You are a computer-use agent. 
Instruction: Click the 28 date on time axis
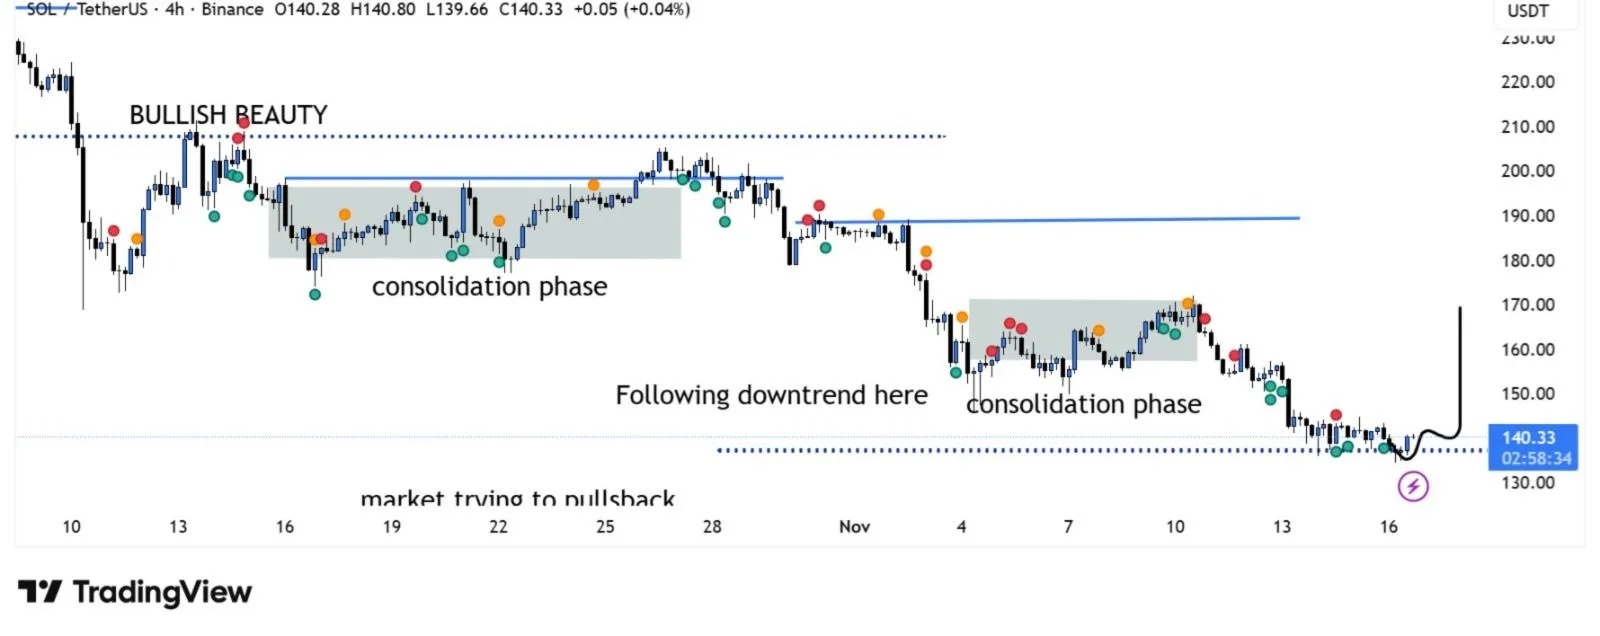pos(712,527)
